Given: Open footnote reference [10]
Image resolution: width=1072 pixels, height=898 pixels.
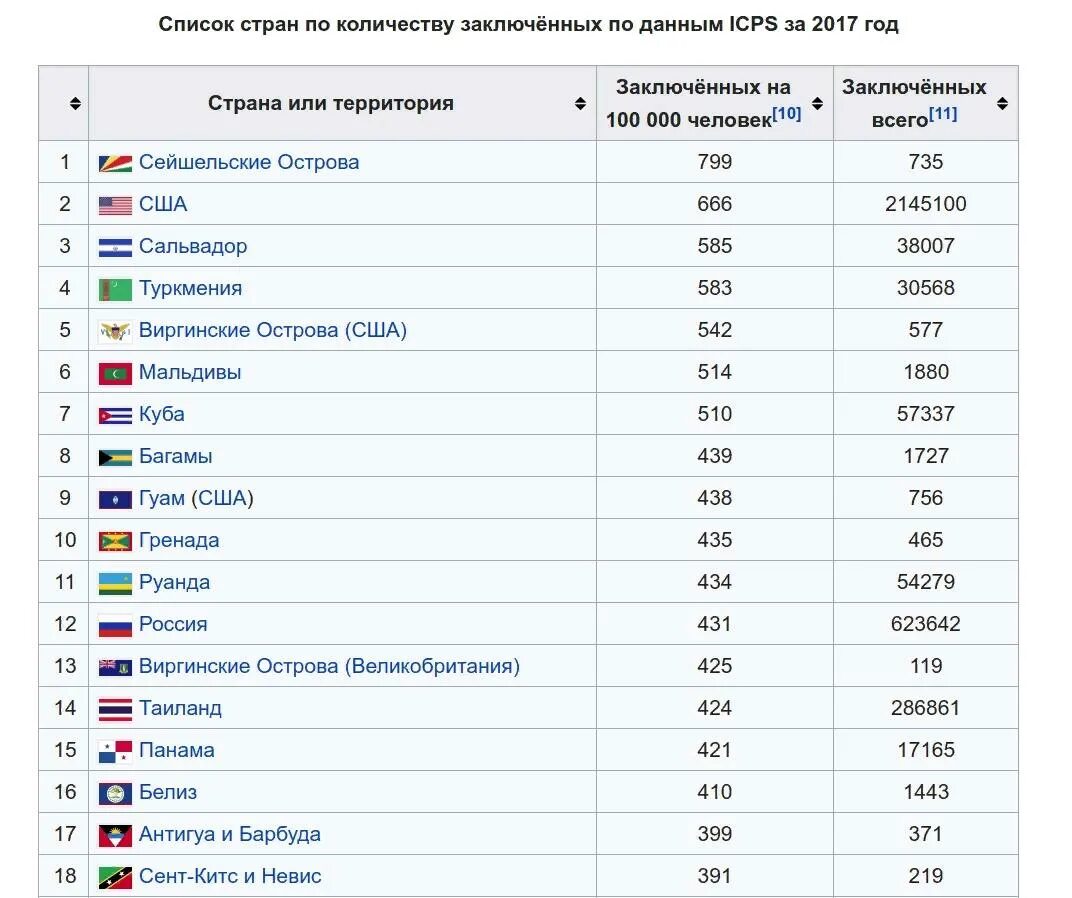Looking at the screenshot, I should pos(787,114).
